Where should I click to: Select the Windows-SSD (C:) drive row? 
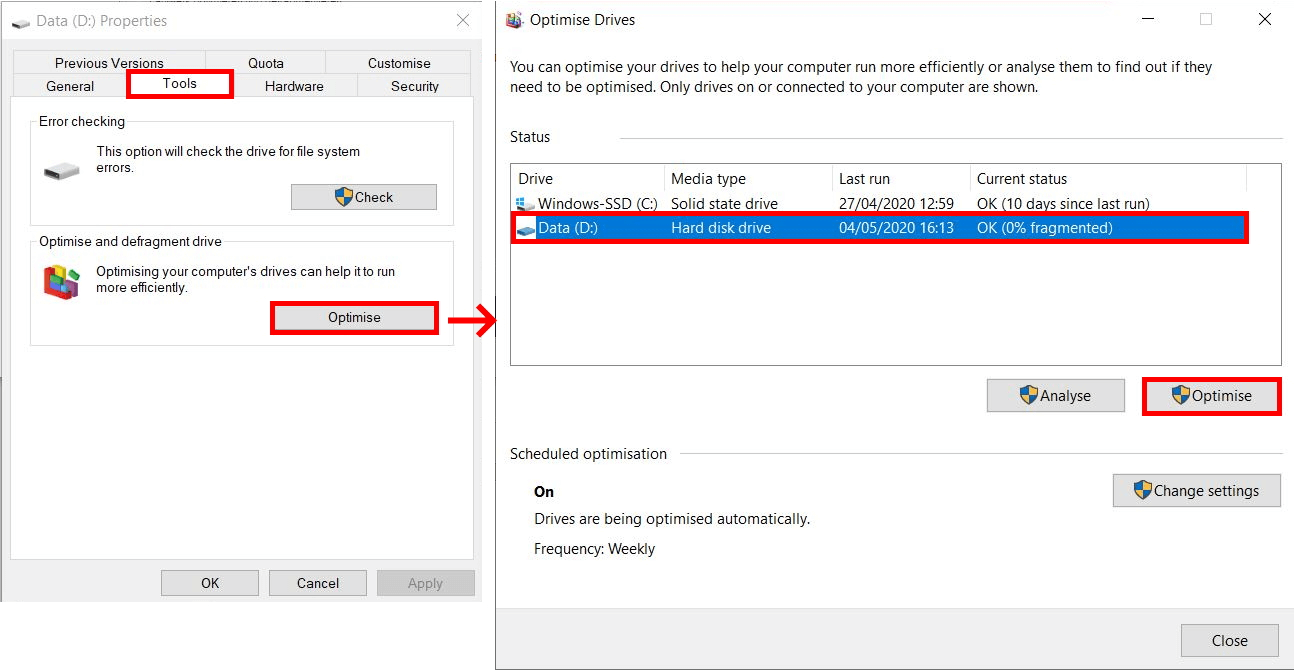pos(880,204)
